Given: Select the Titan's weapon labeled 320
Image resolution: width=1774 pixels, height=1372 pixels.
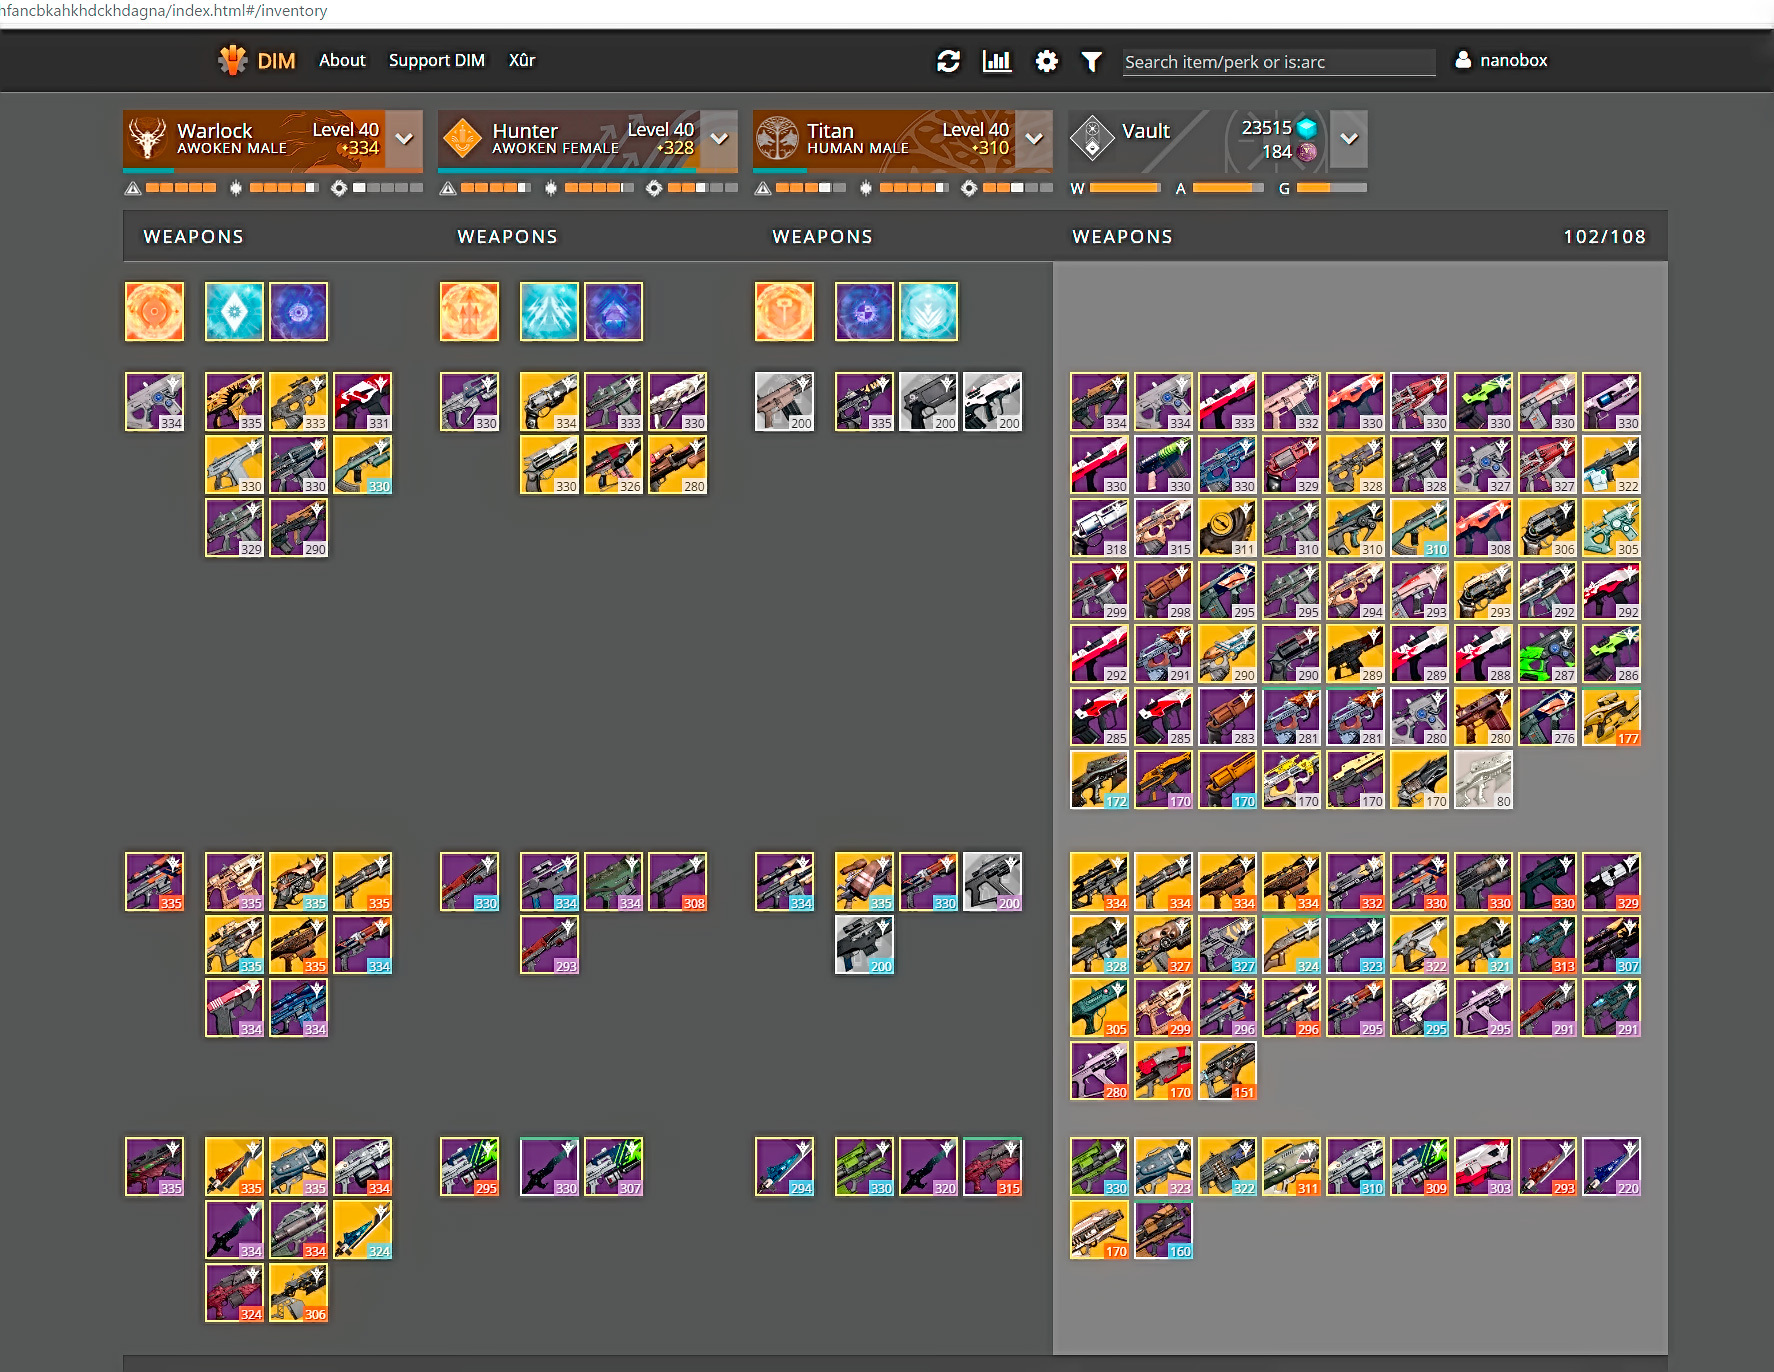Looking at the screenshot, I should point(928,1166).
